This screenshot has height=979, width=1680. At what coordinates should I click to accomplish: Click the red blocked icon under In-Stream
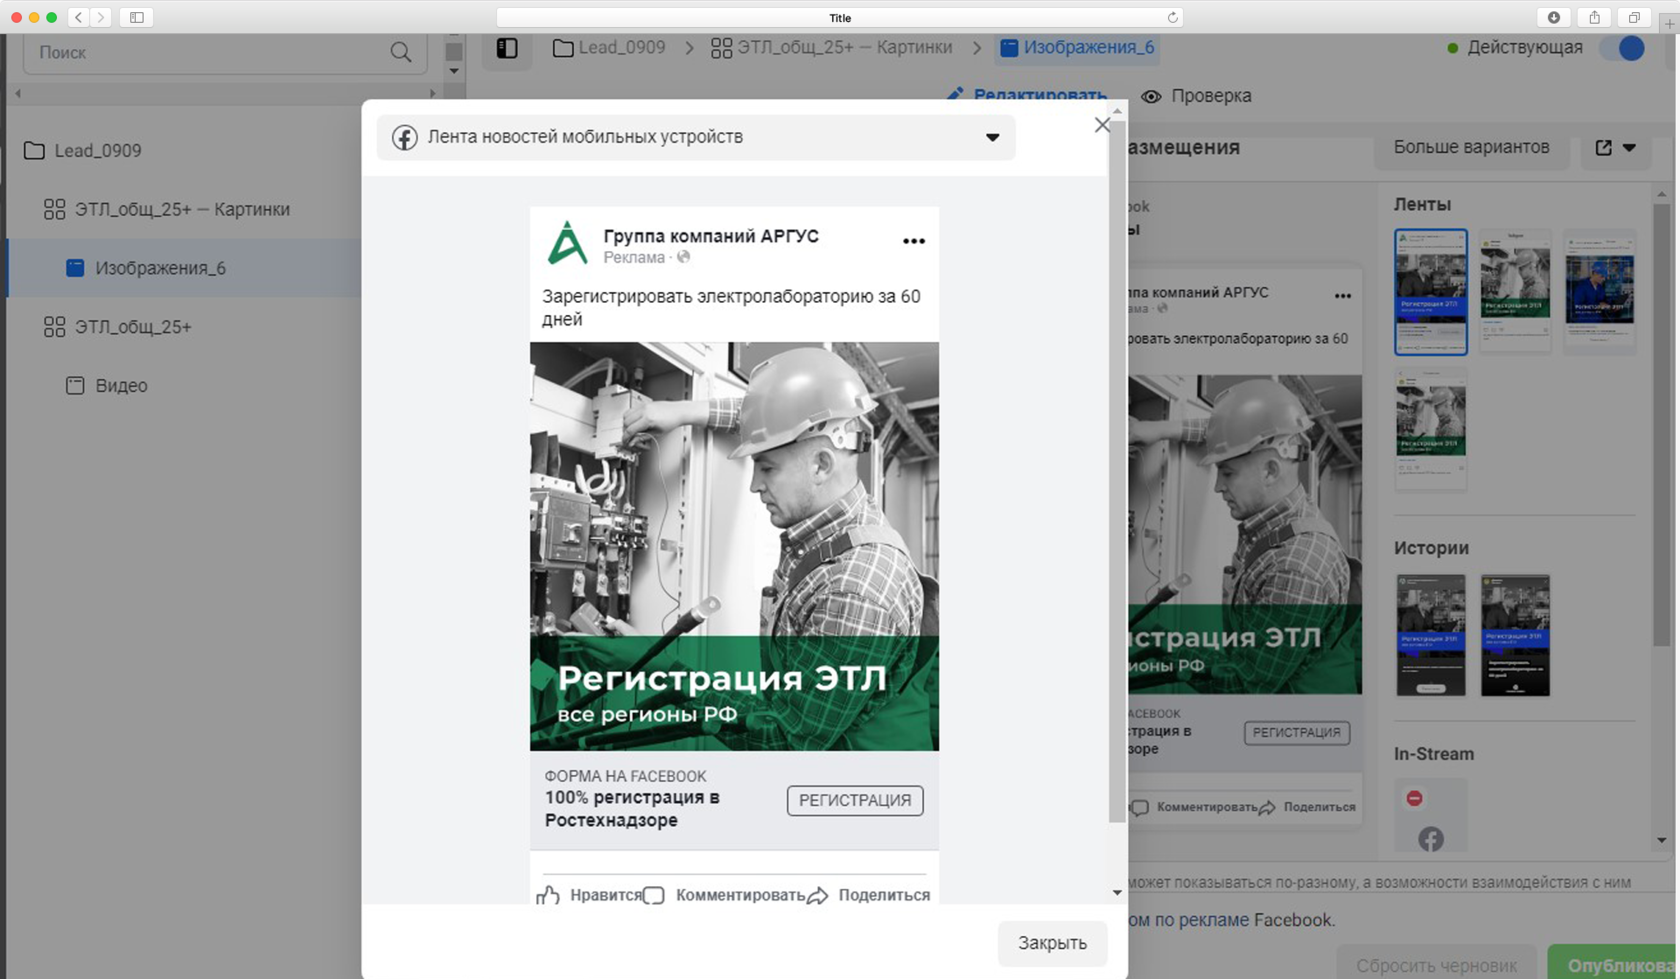click(1414, 798)
